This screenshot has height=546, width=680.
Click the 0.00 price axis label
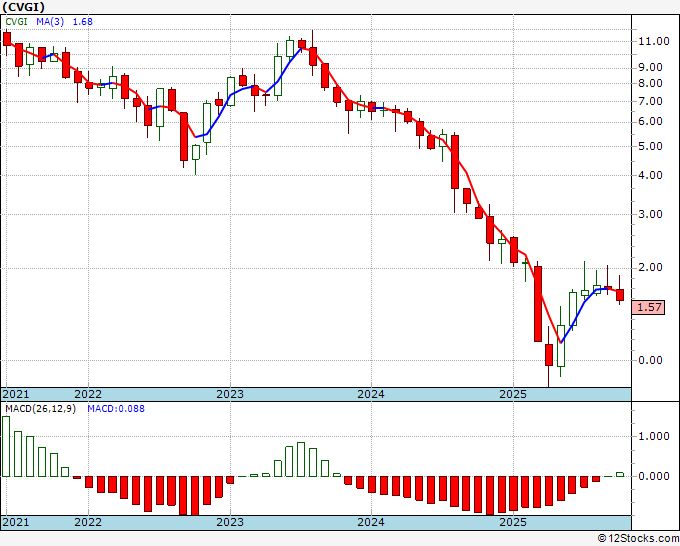(650, 360)
